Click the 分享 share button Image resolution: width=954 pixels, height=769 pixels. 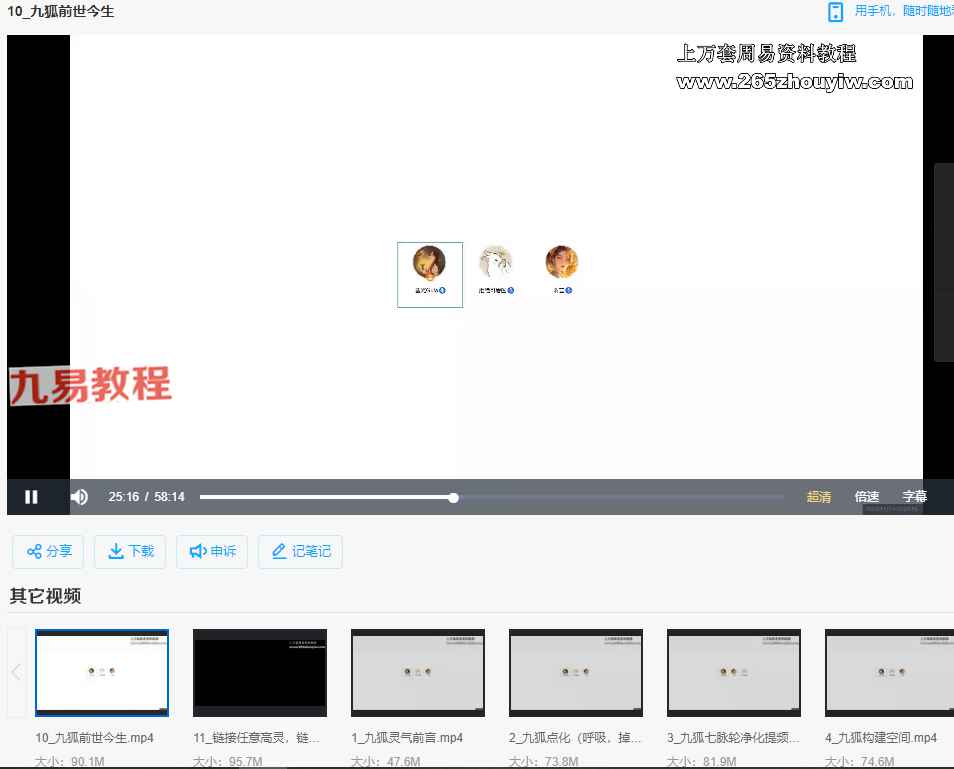[x=48, y=551]
